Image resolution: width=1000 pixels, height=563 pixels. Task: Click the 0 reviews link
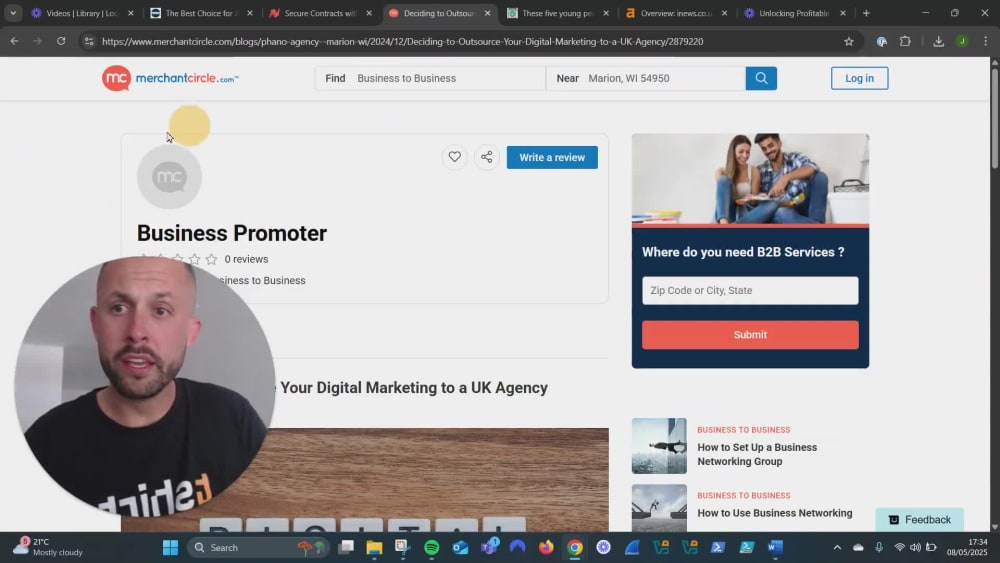coord(246,259)
